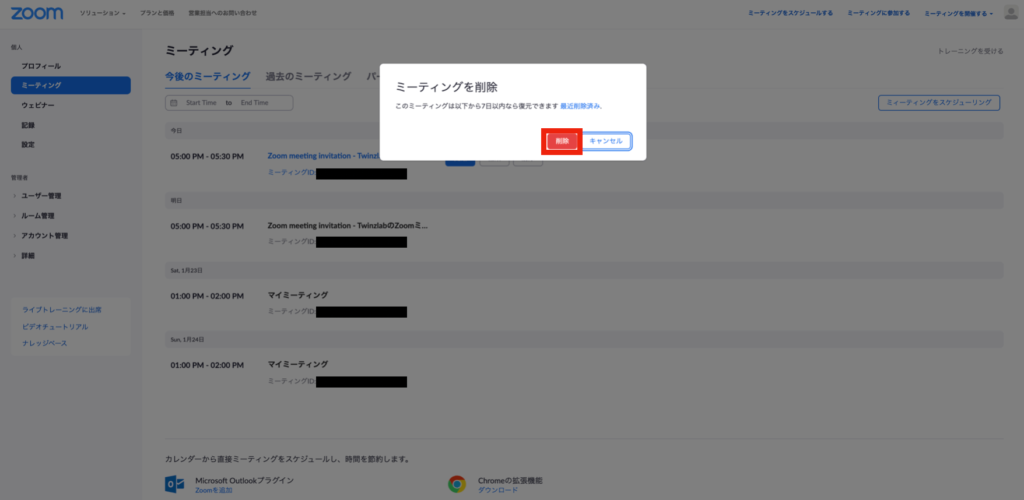This screenshot has height=500, width=1024.
Task: Select the 今後のミーティング tab
Action: click(208, 76)
